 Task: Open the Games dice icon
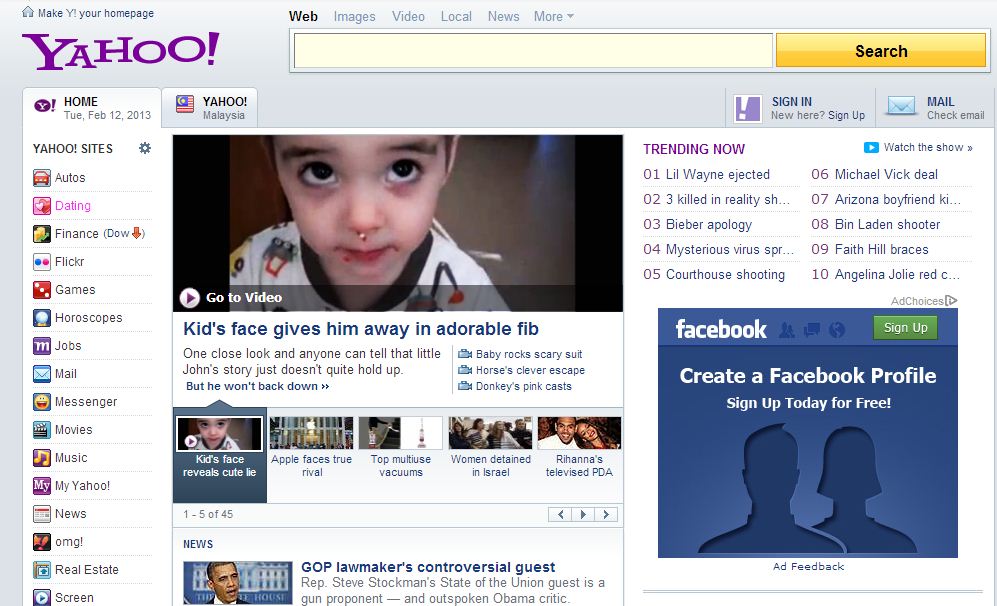[42, 290]
